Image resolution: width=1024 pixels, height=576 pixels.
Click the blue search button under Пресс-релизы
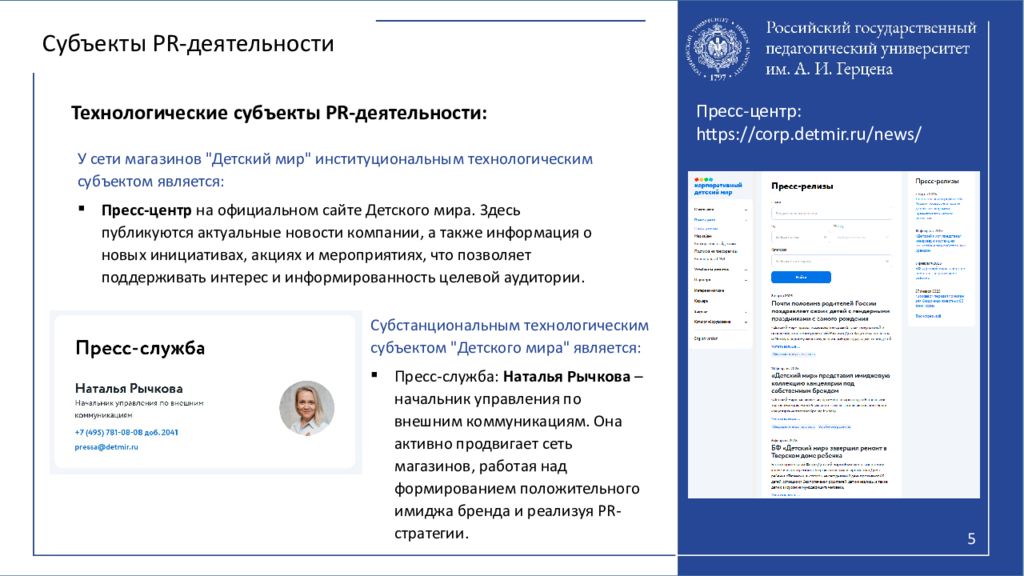[801, 277]
